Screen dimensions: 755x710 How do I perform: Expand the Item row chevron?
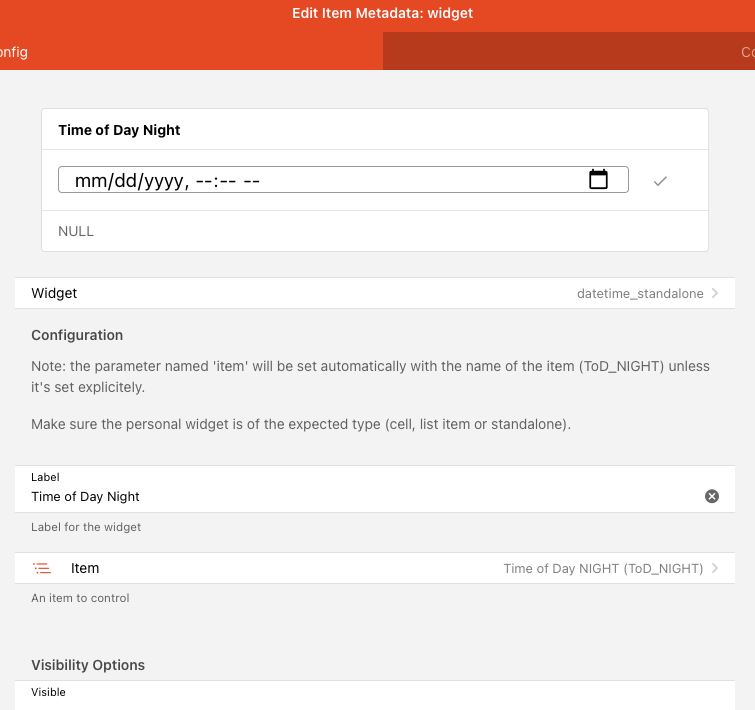coord(715,568)
